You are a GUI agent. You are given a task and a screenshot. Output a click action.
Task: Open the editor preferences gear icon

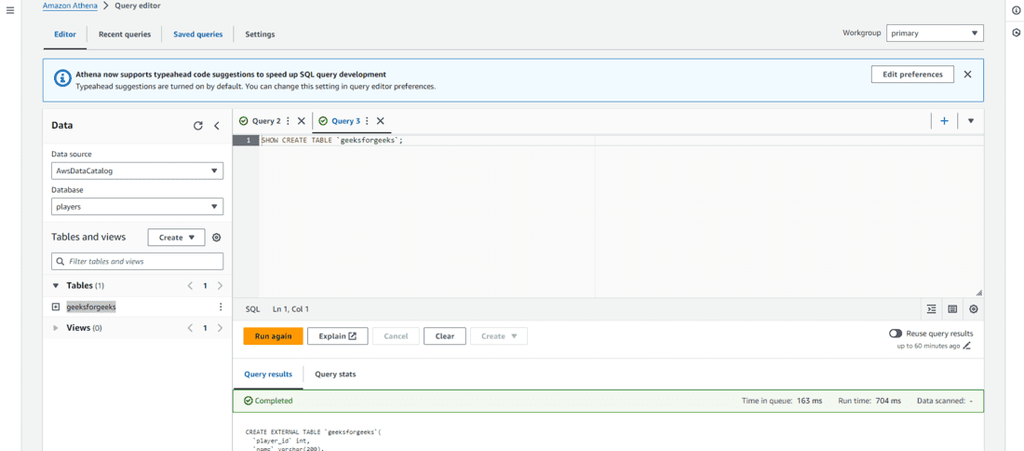point(974,309)
